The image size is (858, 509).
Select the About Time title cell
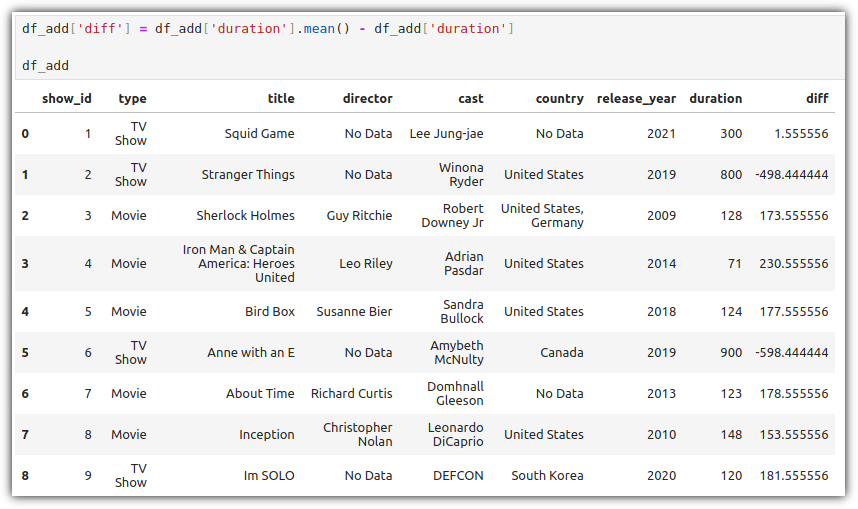[x=260, y=394]
